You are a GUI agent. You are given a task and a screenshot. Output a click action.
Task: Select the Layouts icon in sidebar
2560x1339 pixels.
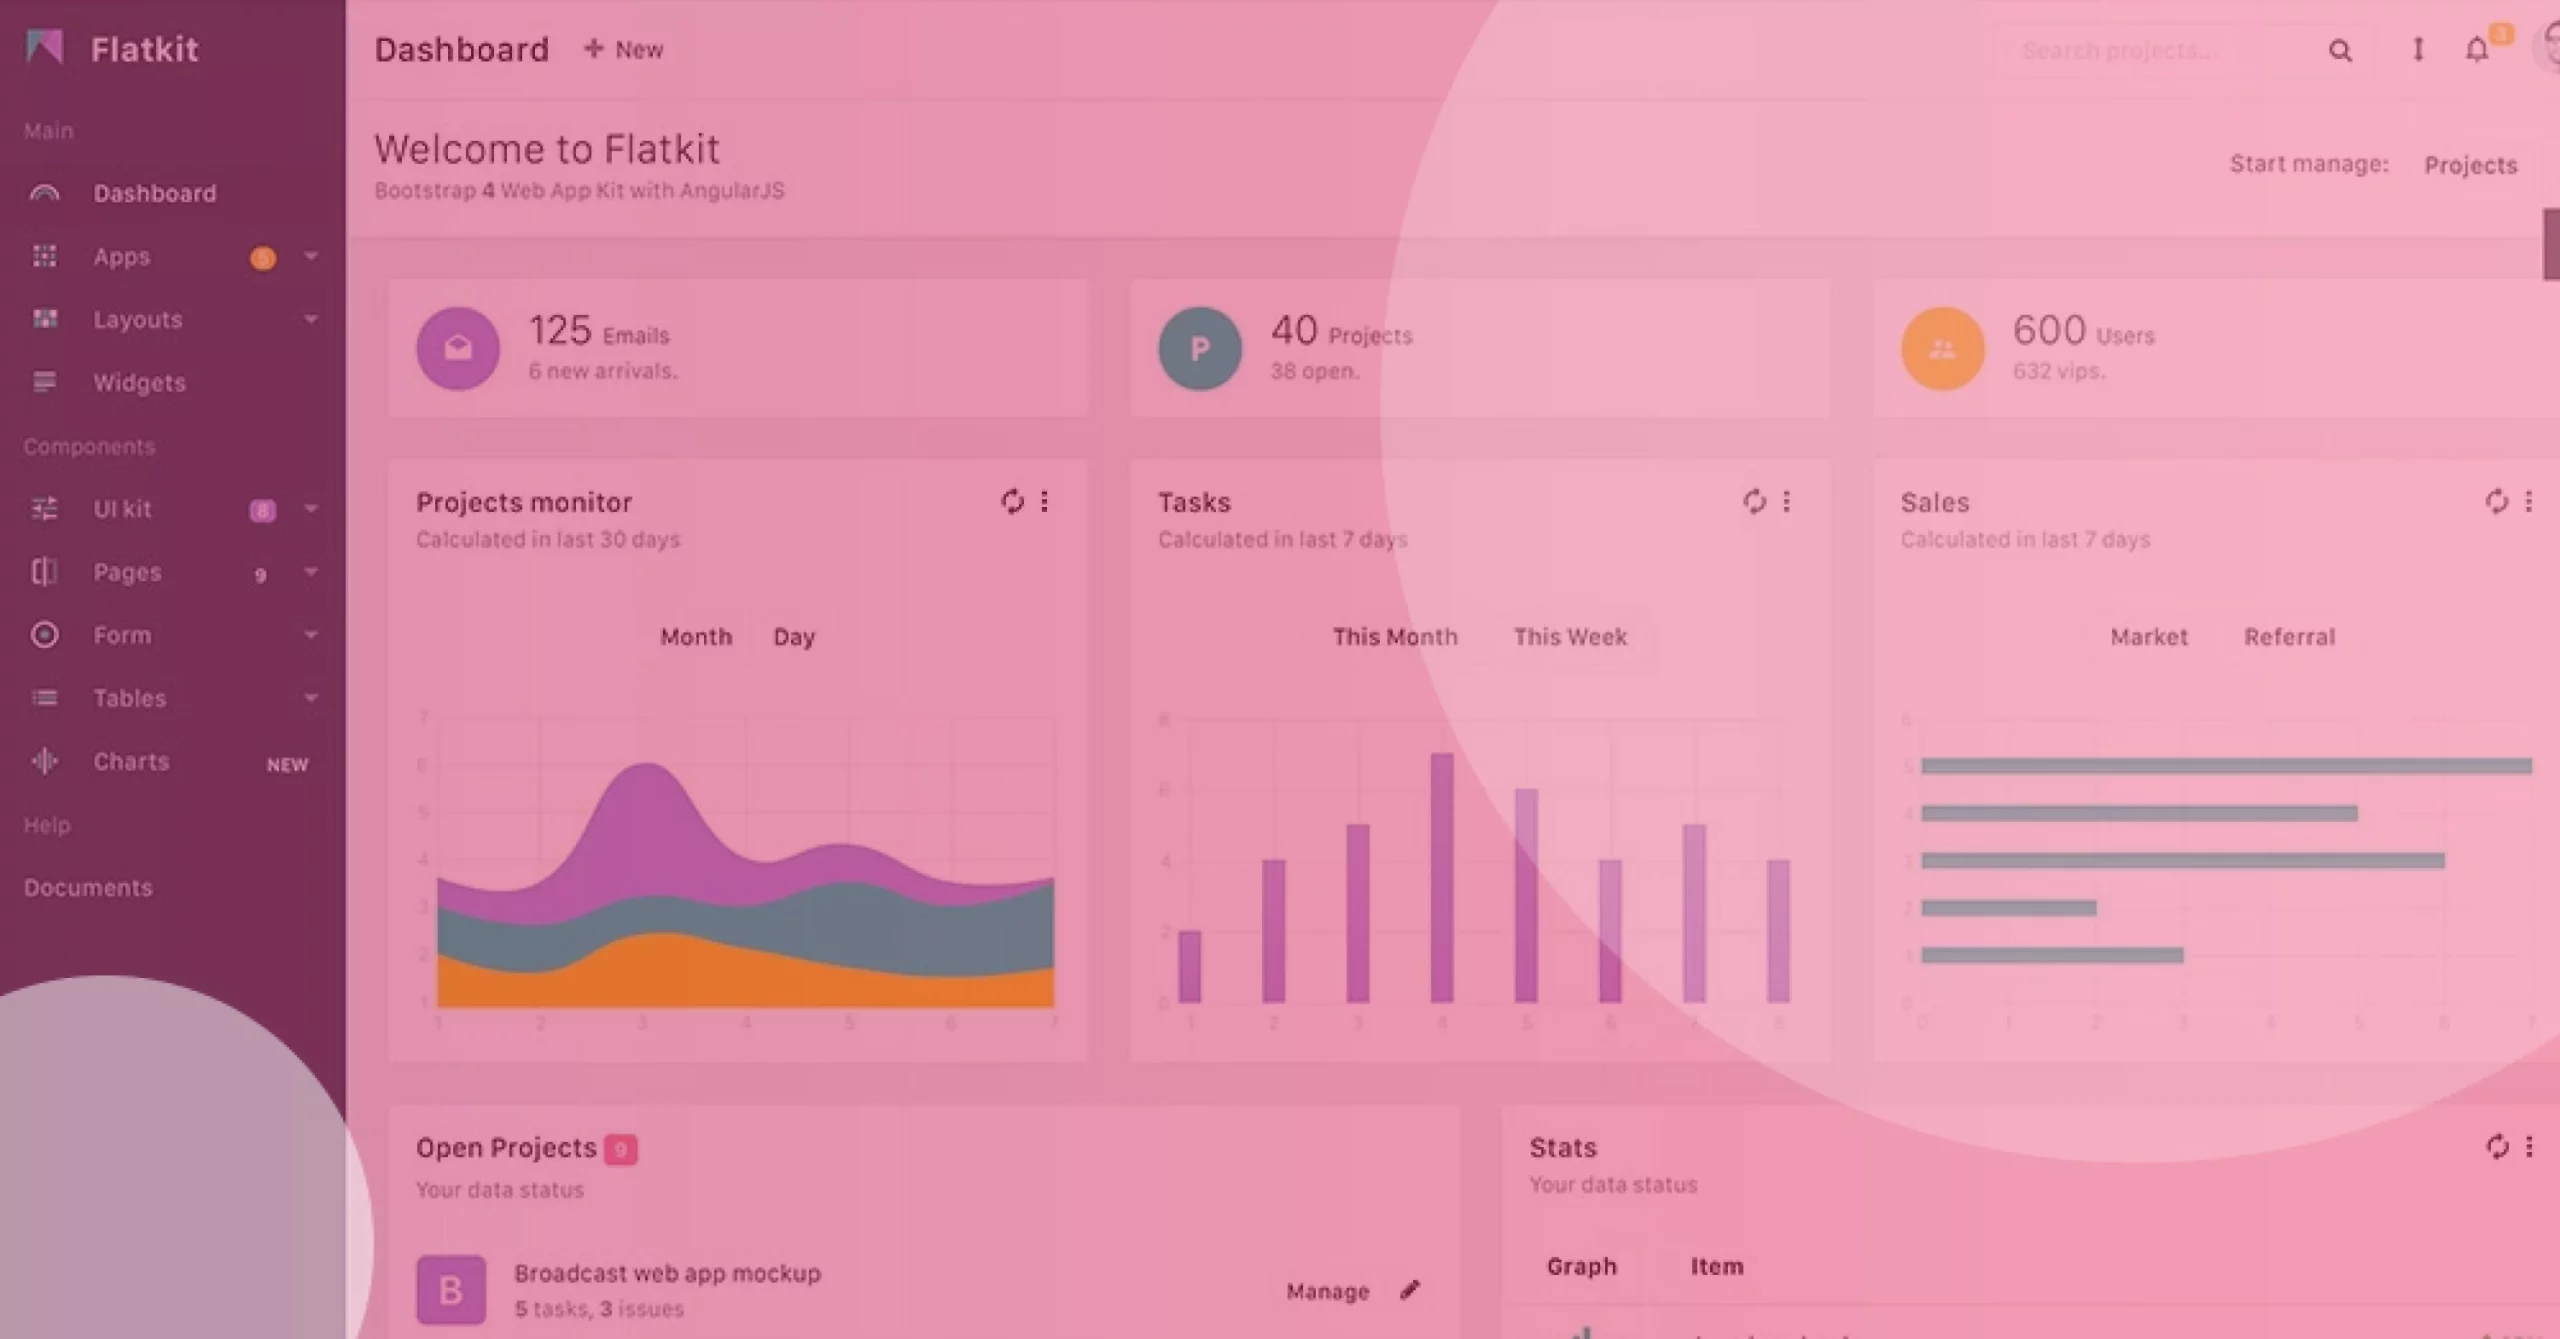[44, 319]
